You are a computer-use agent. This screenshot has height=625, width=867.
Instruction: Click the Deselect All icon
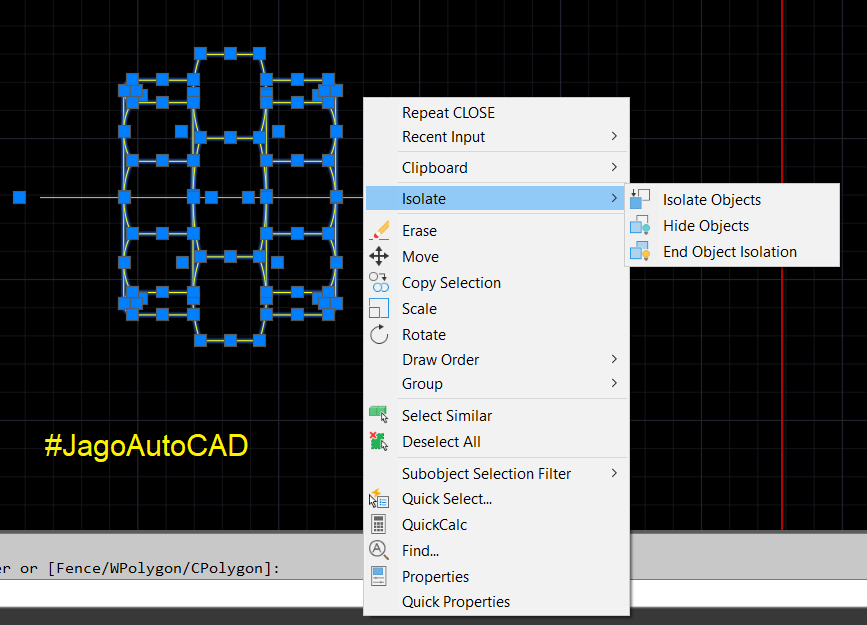click(379, 440)
